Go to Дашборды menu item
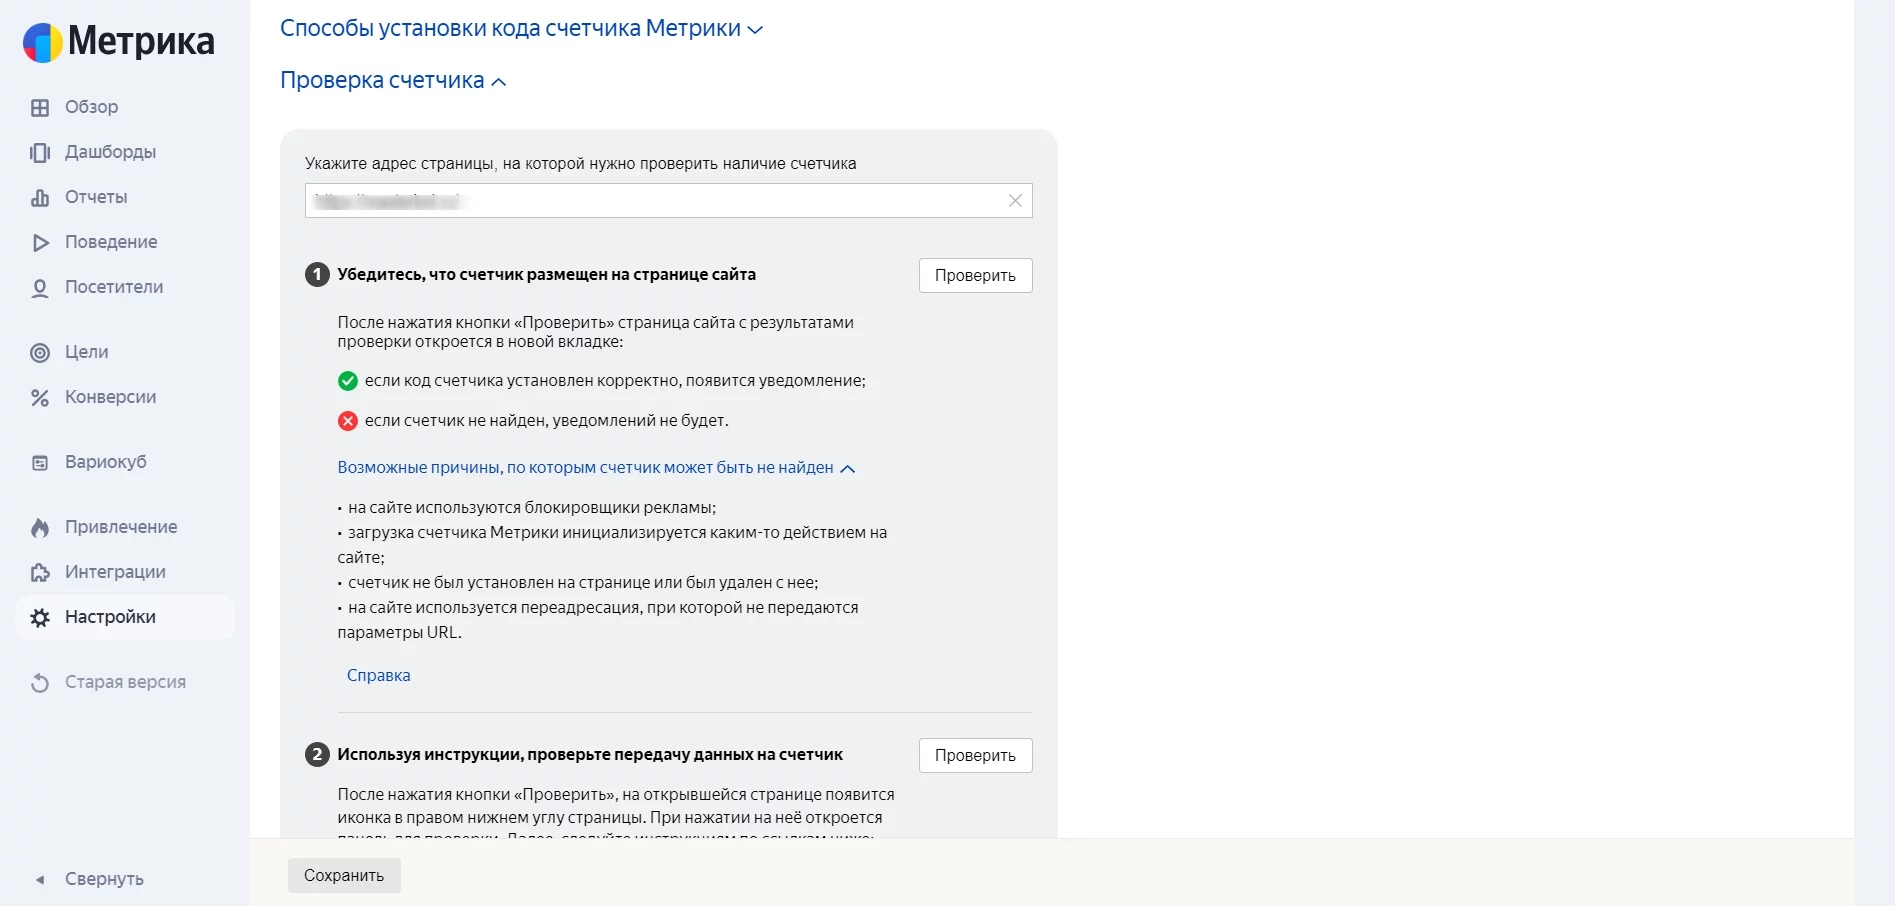Image resolution: width=1895 pixels, height=906 pixels. (x=110, y=152)
